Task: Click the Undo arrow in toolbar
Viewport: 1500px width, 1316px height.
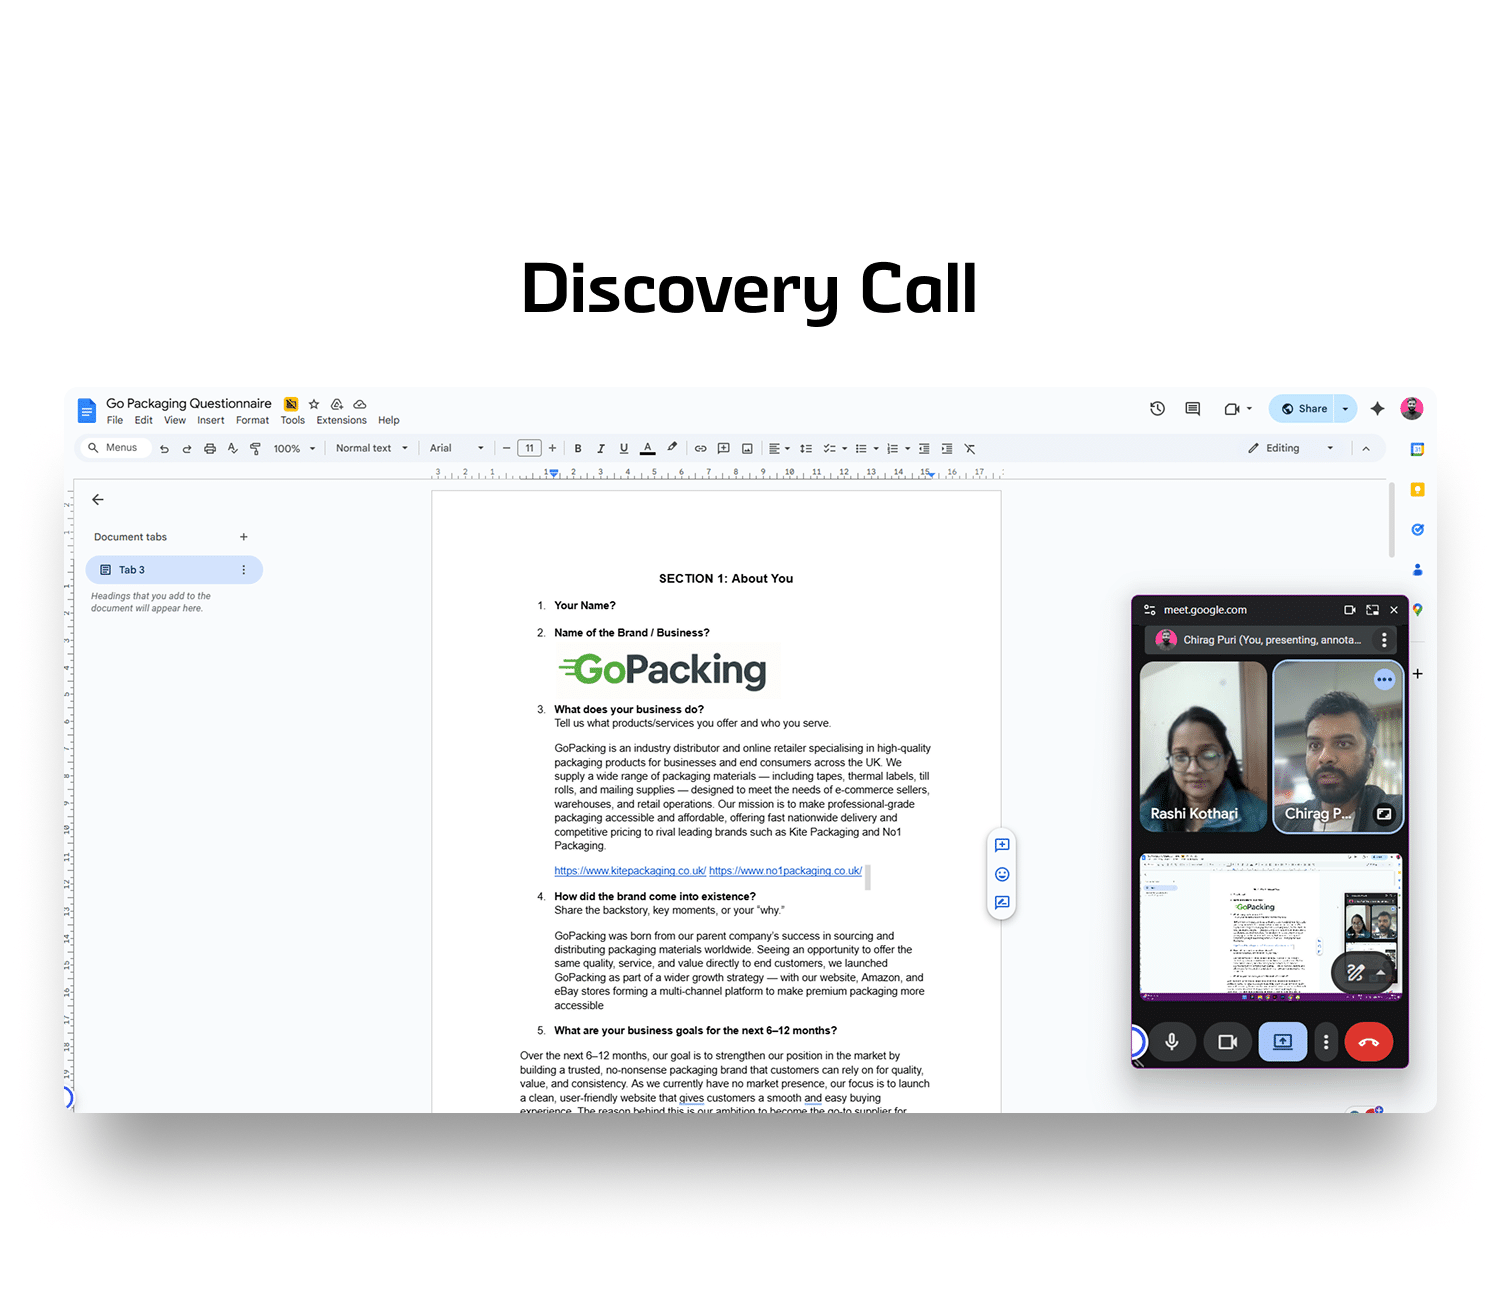Action: (164, 449)
